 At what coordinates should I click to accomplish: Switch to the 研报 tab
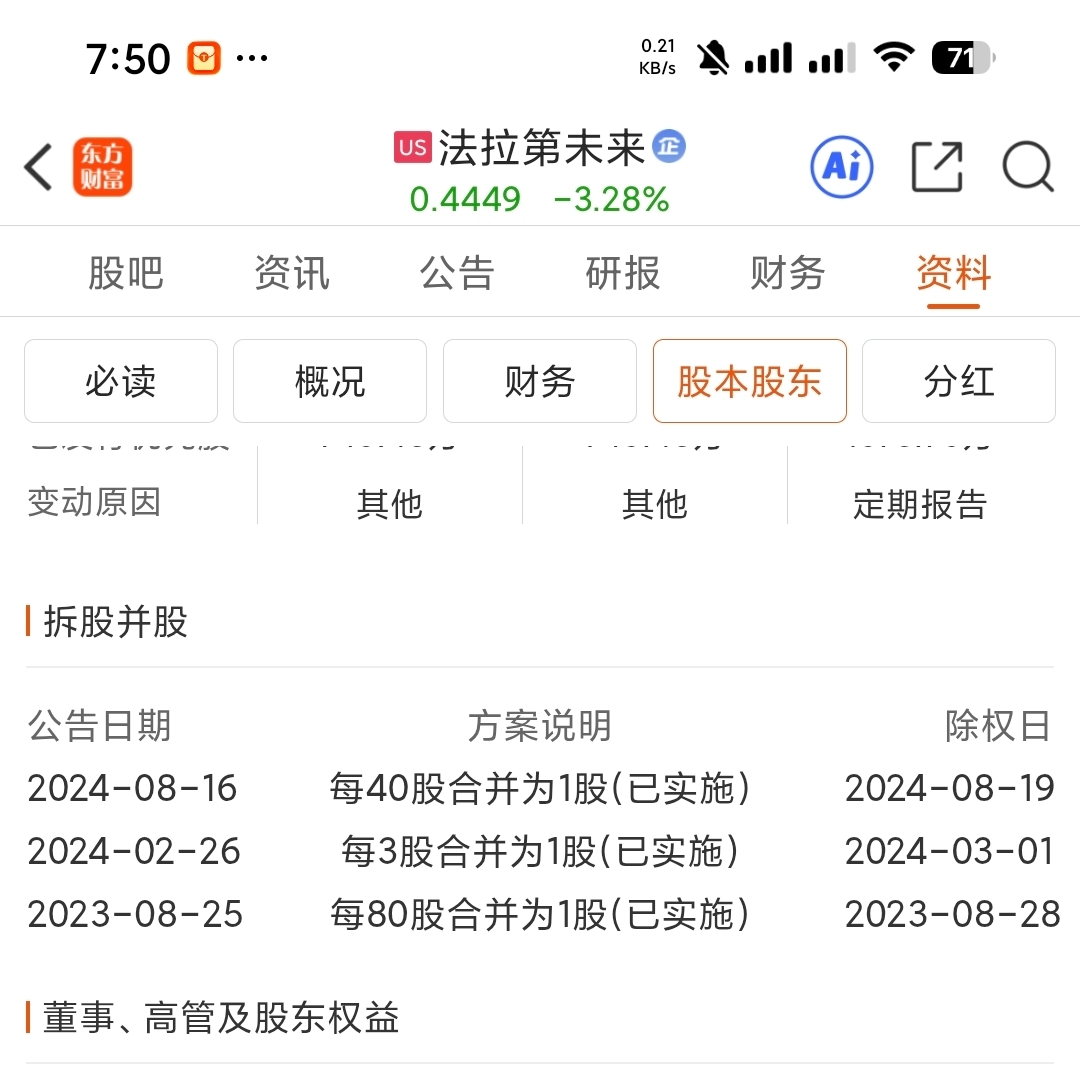(623, 273)
